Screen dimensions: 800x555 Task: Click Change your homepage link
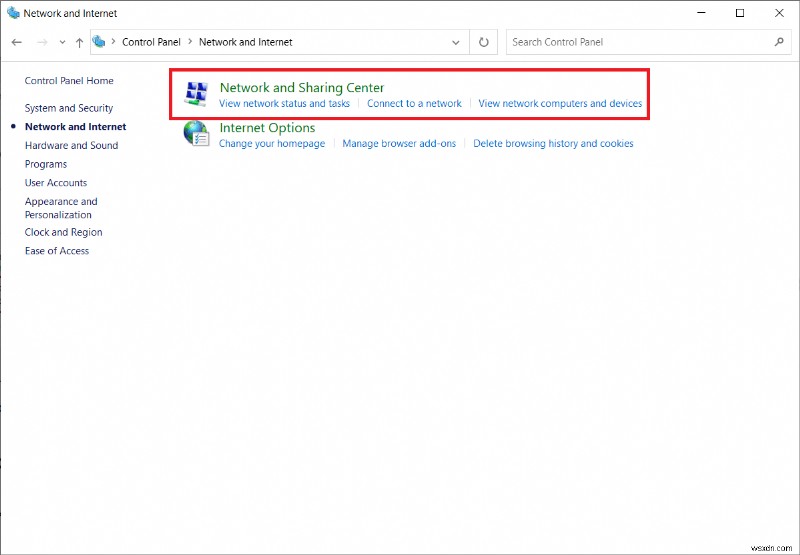click(272, 144)
